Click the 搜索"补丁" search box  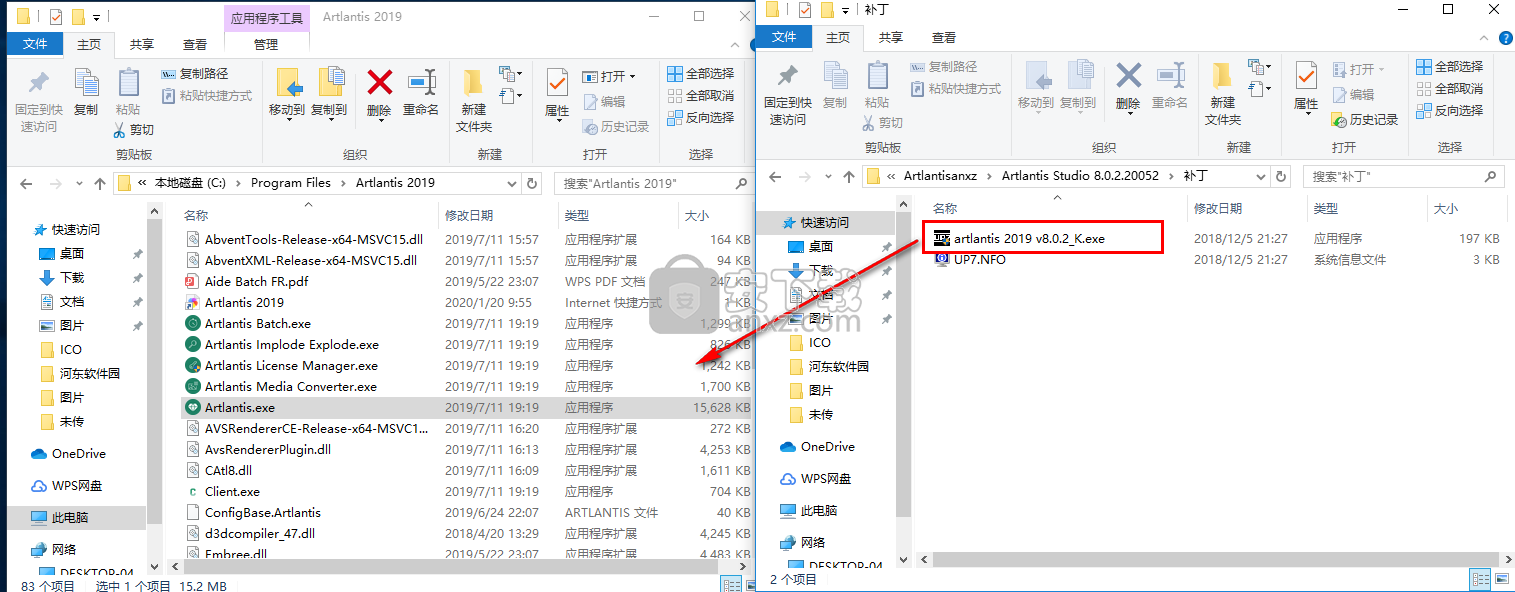[x=1404, y=176]
